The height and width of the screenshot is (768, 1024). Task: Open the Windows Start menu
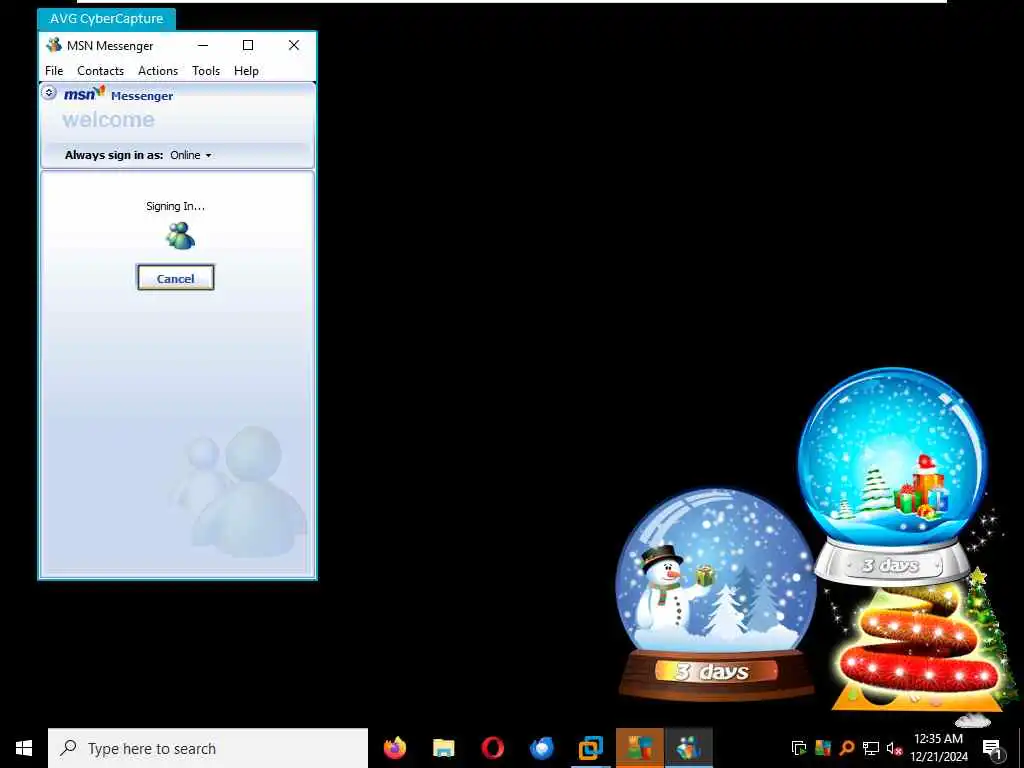(24, 748)
